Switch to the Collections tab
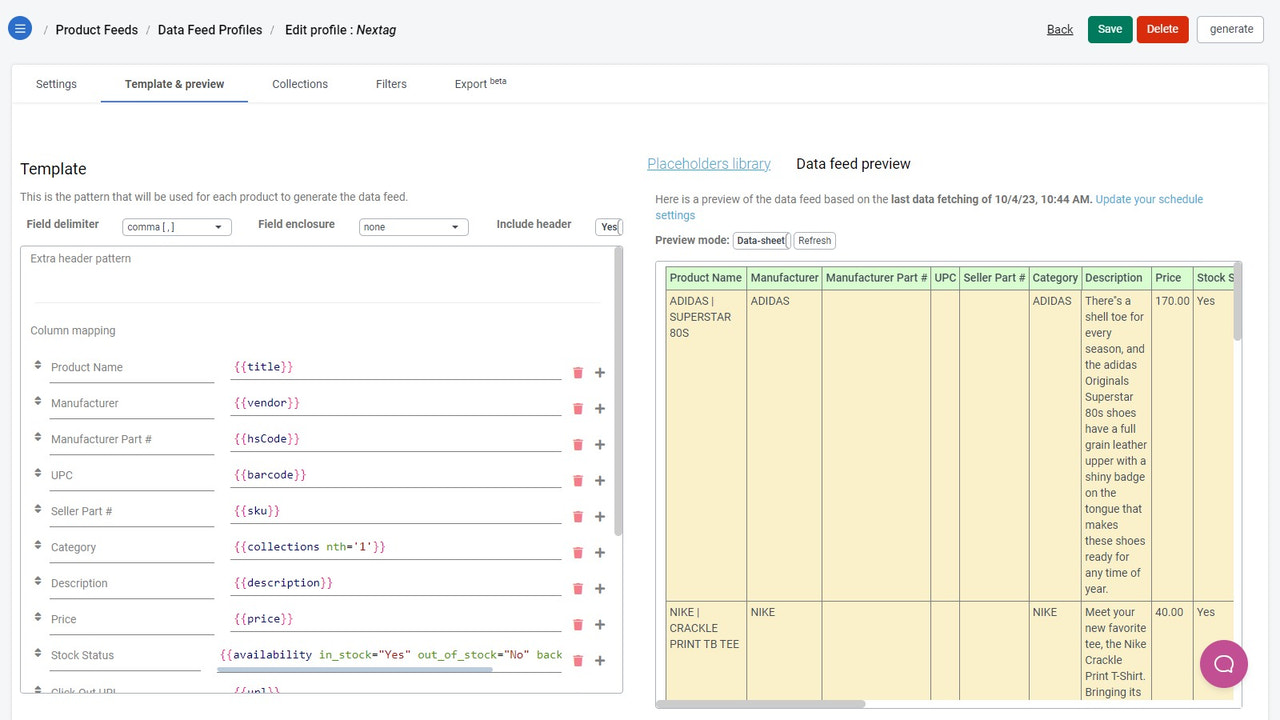Screen dimensions: 1280x720 [x=300, y=84]
